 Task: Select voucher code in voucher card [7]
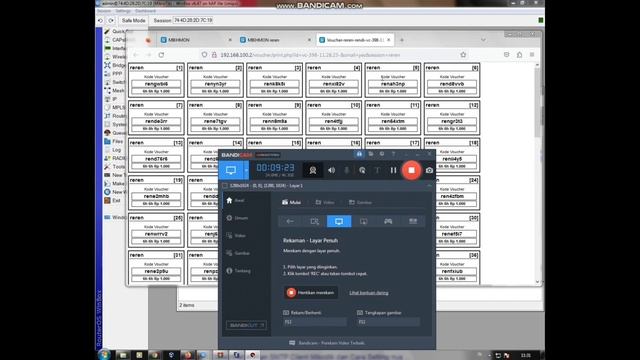click(x=156, y=121)
